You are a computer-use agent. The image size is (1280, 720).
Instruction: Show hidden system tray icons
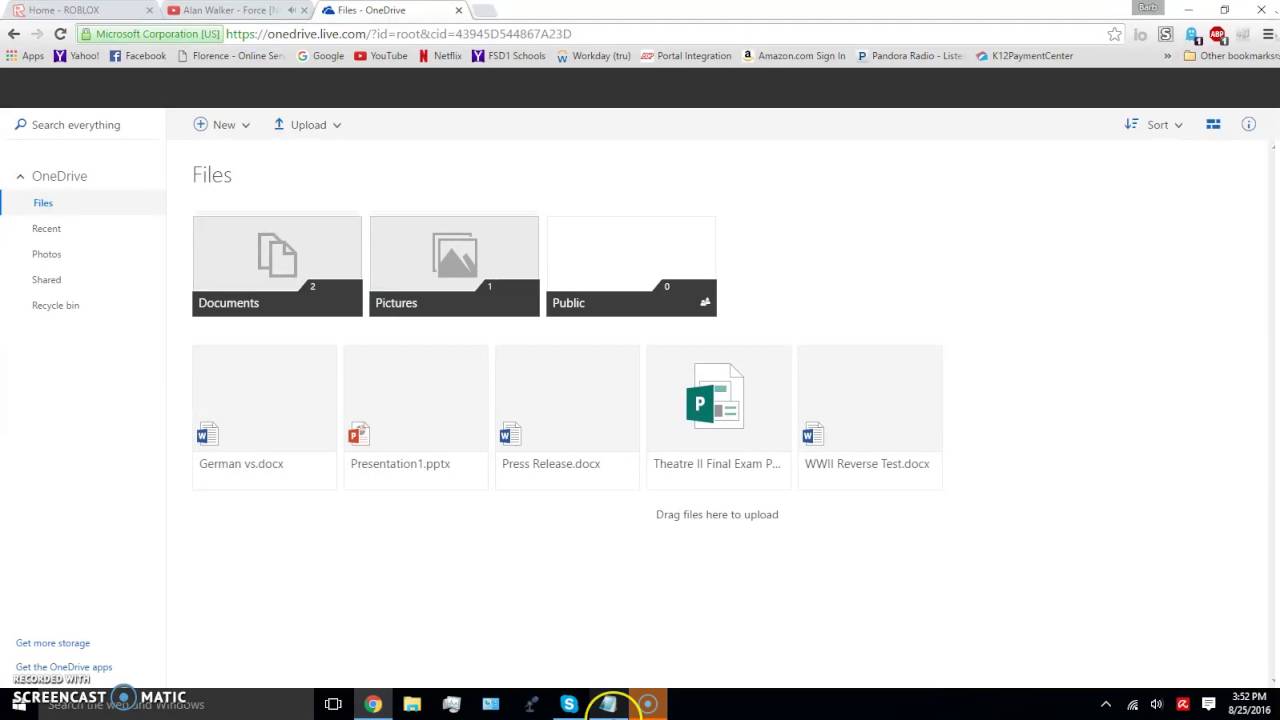[1106, 704]
